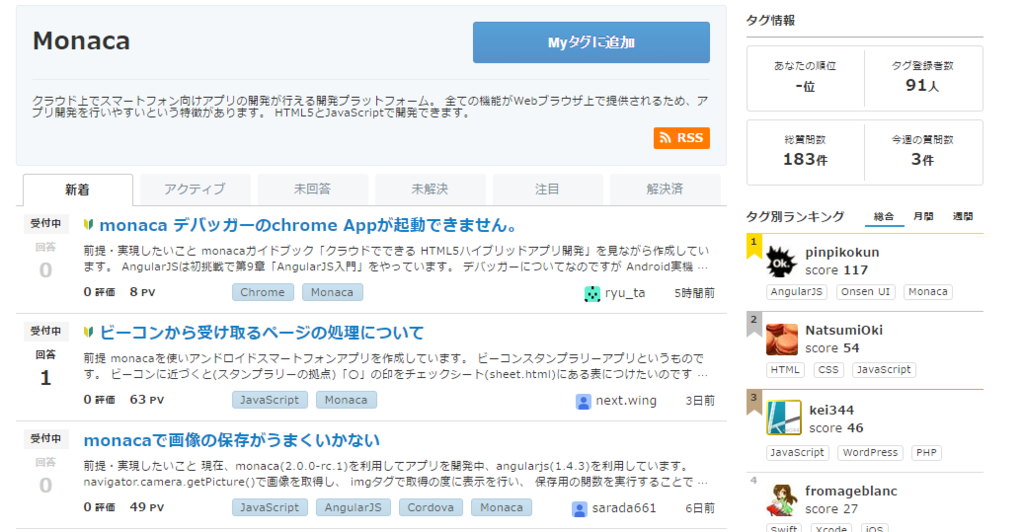1024x532 pixels.
Task: Select the 新着 tab
Action: point(78,190)
